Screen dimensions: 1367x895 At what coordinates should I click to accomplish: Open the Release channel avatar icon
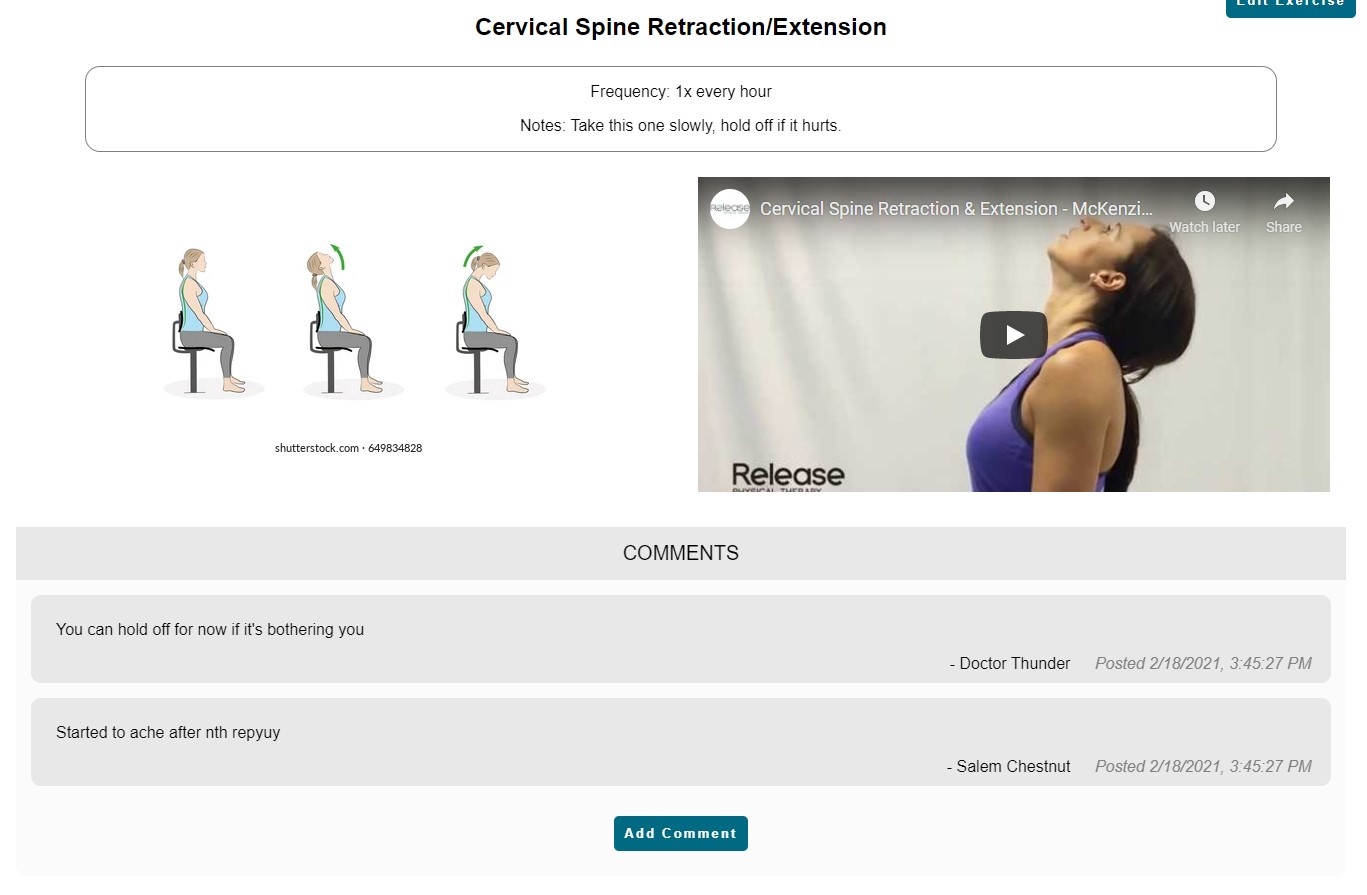click(x=730, y=209)
